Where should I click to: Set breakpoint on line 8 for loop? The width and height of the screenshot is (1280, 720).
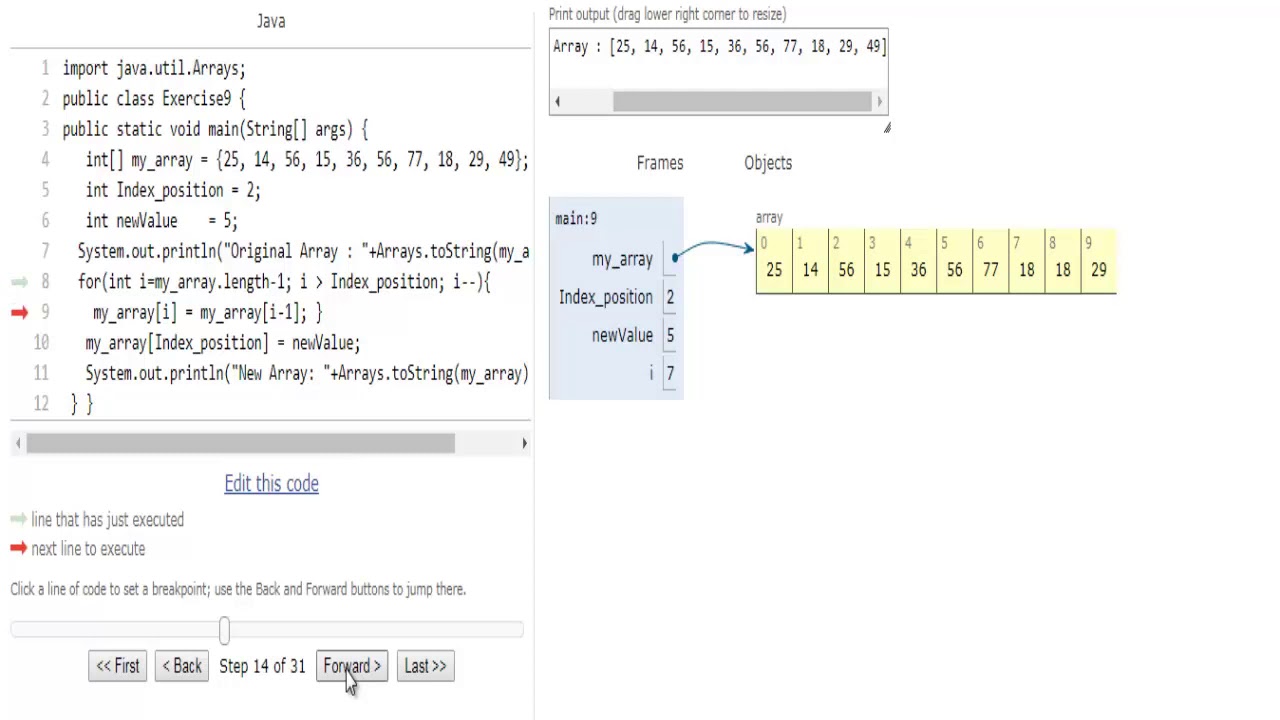284,282
